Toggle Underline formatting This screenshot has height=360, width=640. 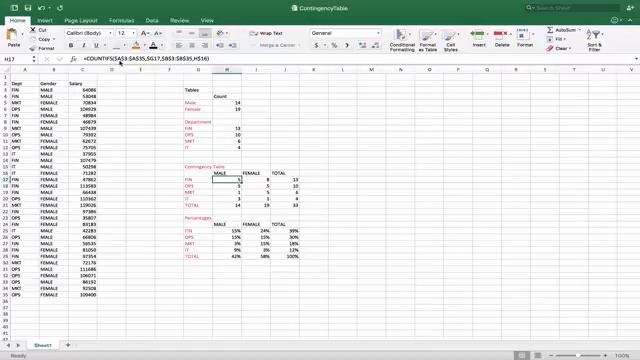point(96,45)
